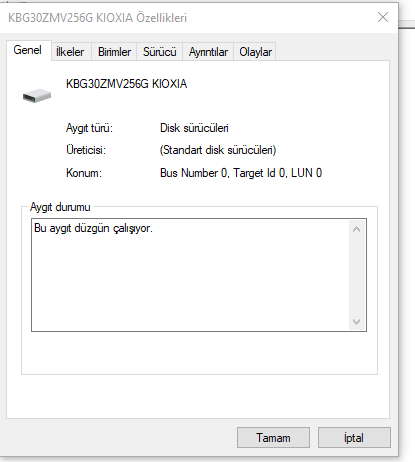Screen dimensions: 415x462
Task: Open the Birimler tab
Action: click(114, 52)
